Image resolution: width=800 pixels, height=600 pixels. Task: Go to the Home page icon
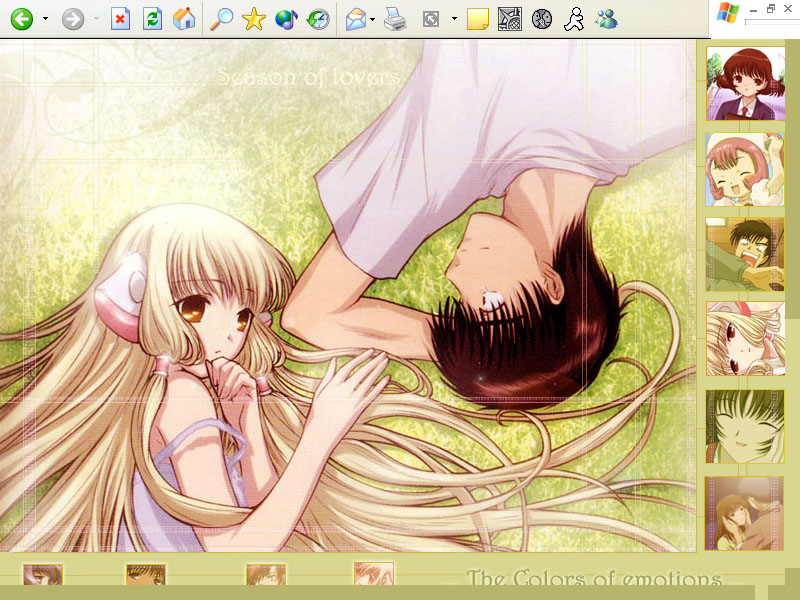(184, 19)
